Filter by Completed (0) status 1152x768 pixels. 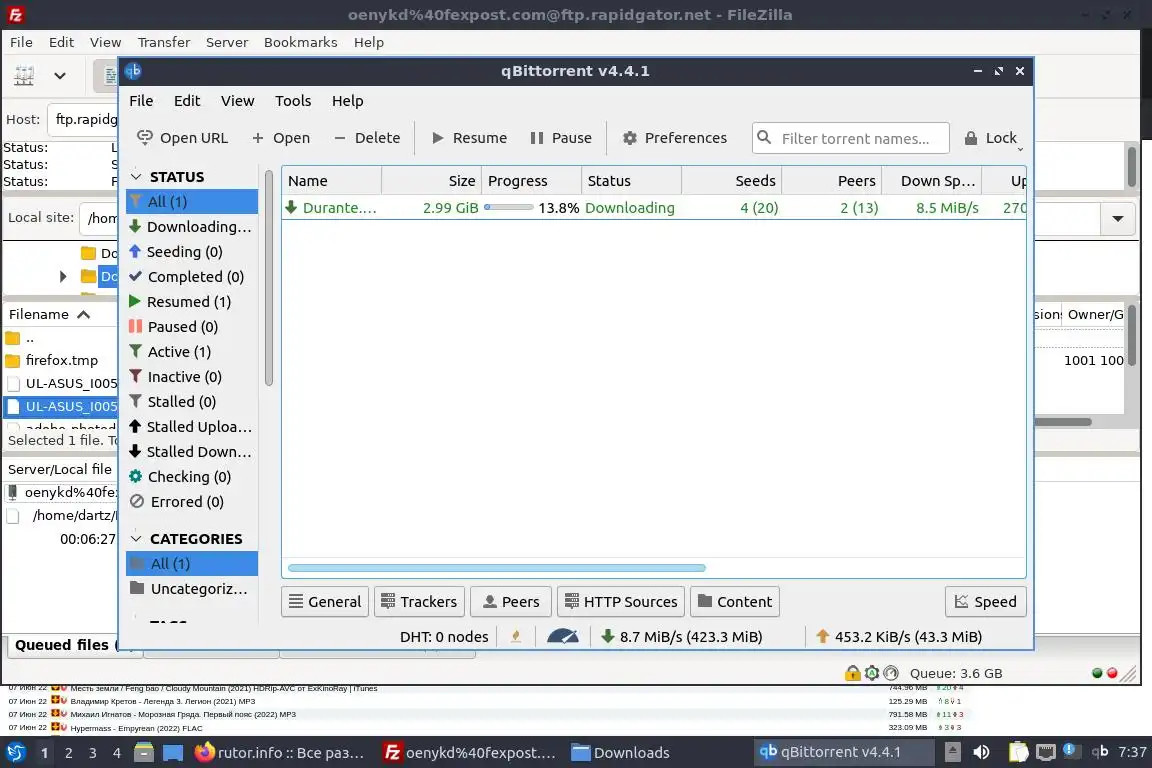(192, 276)
